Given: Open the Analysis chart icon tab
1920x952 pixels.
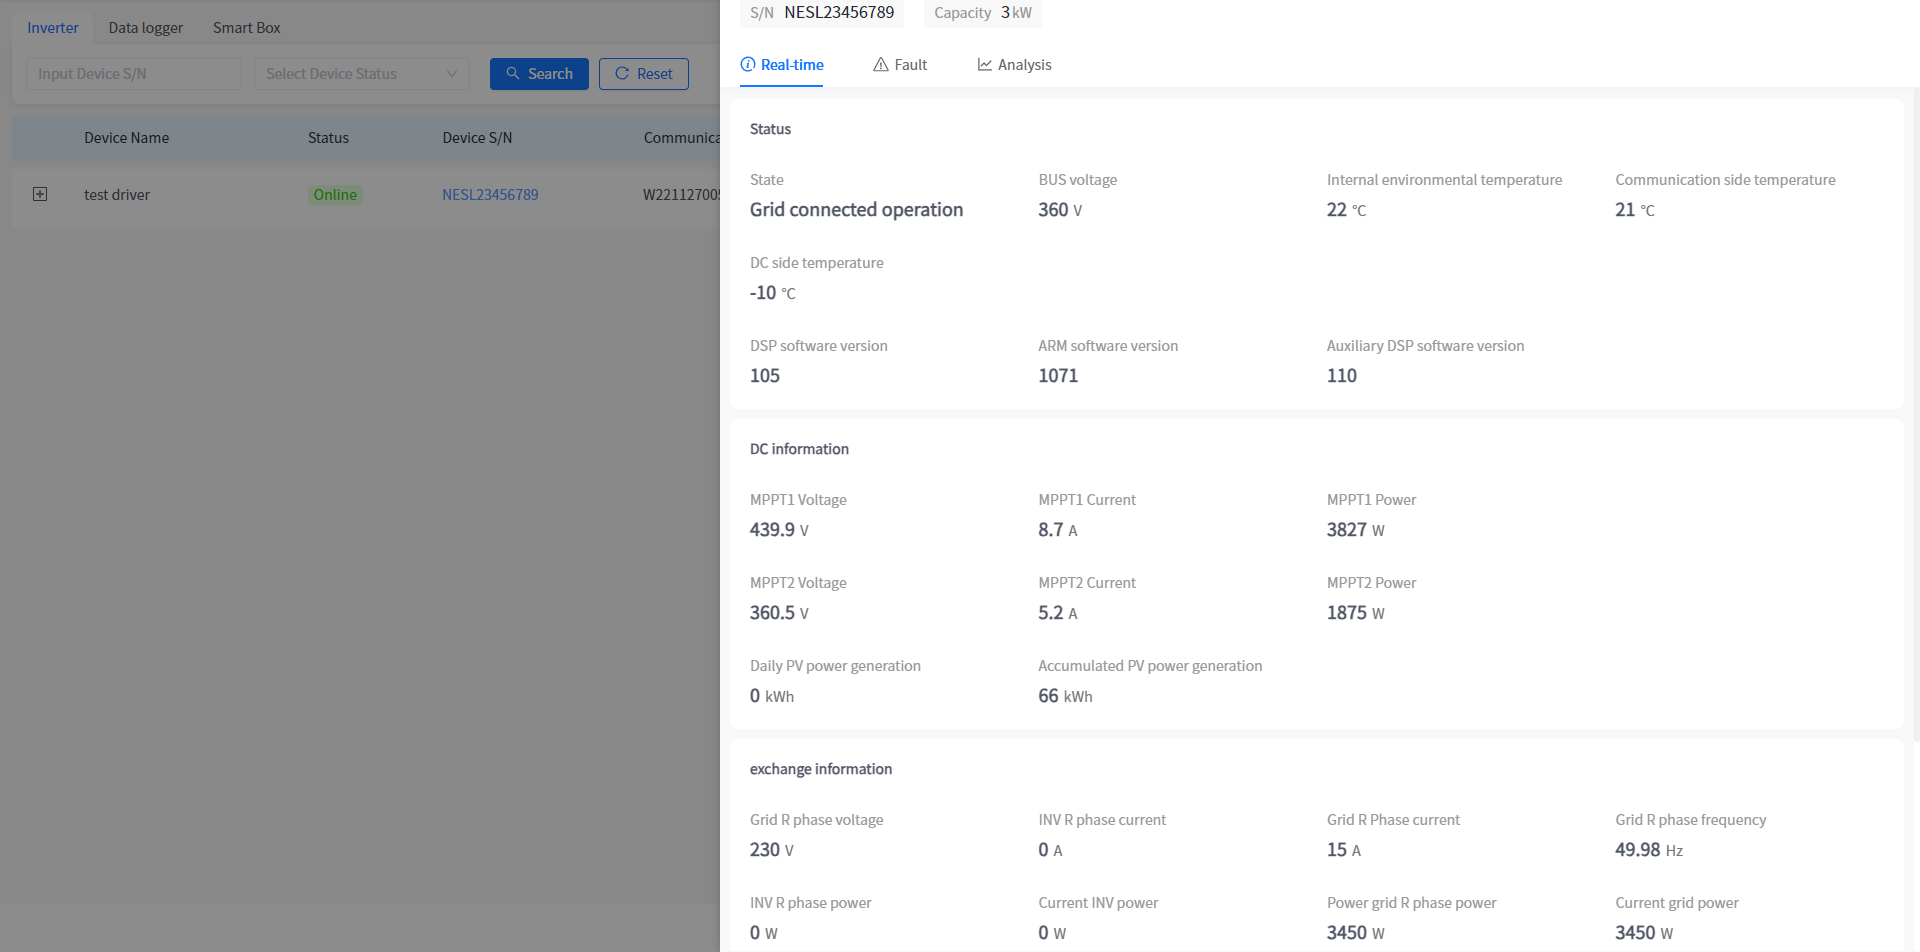Looking at the screenshot, I should (x=1014, y=65).
